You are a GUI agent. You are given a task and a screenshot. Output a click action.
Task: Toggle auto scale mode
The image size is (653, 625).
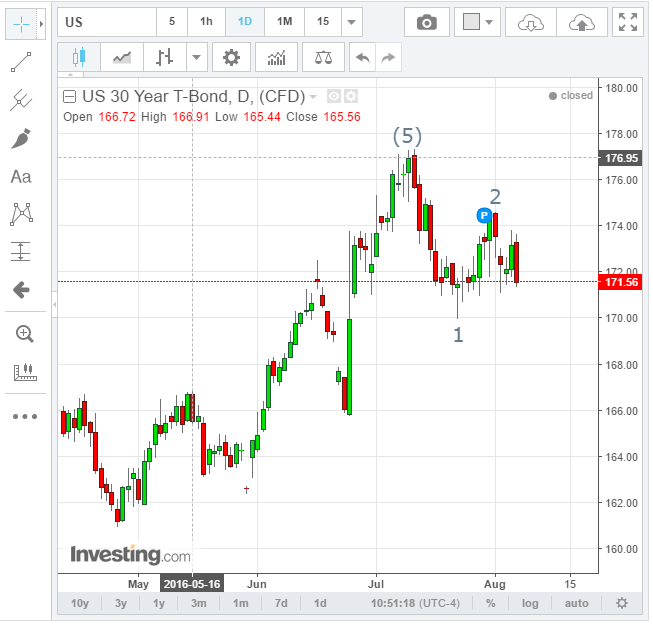pos(576,603)
